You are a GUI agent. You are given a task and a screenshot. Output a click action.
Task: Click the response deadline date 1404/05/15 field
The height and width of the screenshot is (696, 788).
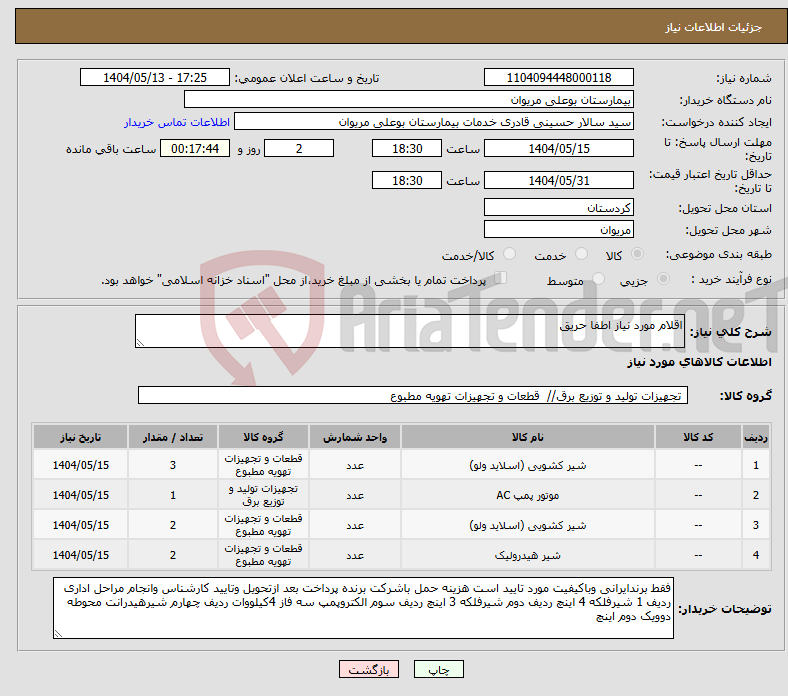(x=559, y=148)
